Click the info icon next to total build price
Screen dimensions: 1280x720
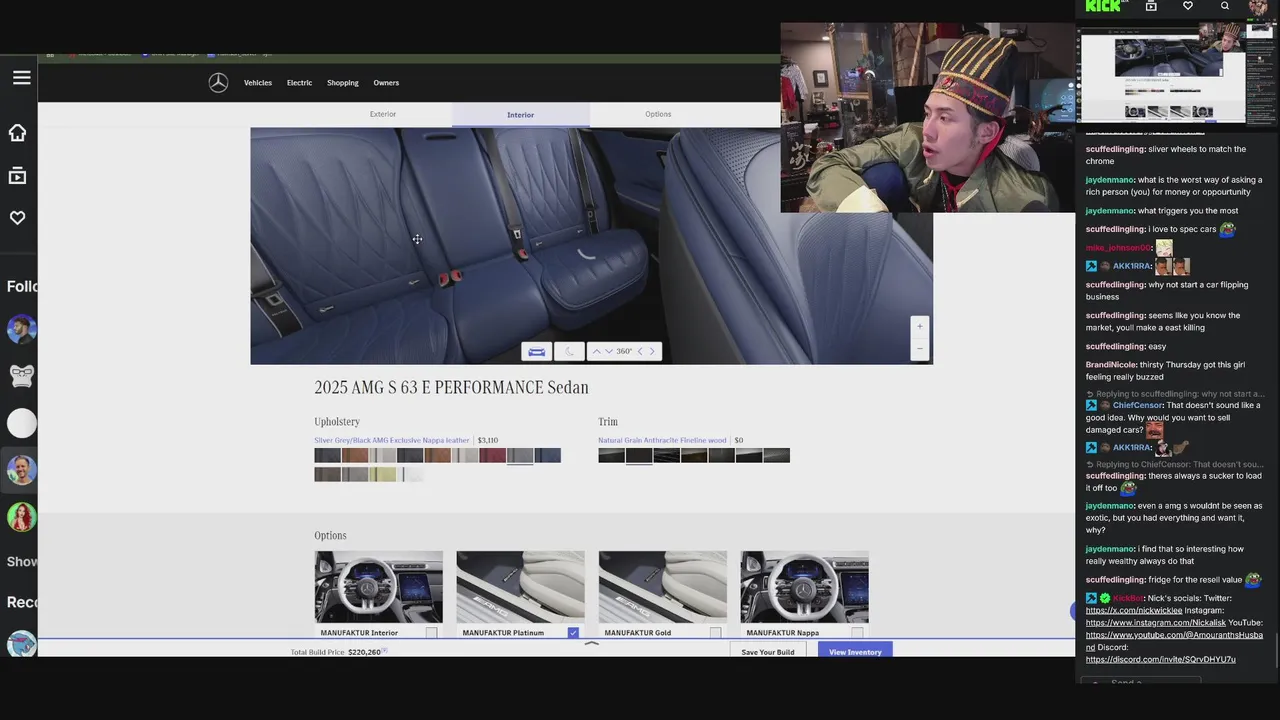pos(385,651)
